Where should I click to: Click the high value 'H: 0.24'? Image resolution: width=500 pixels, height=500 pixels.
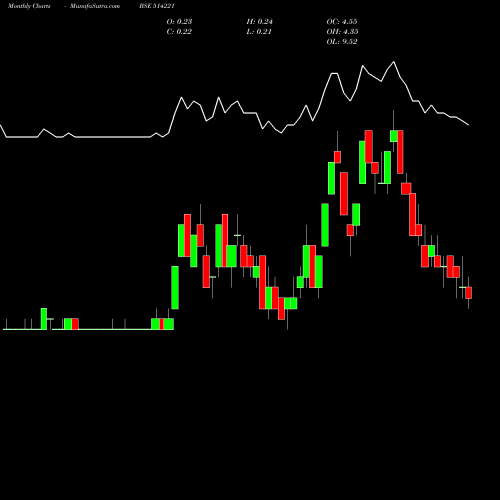(259, 22)
